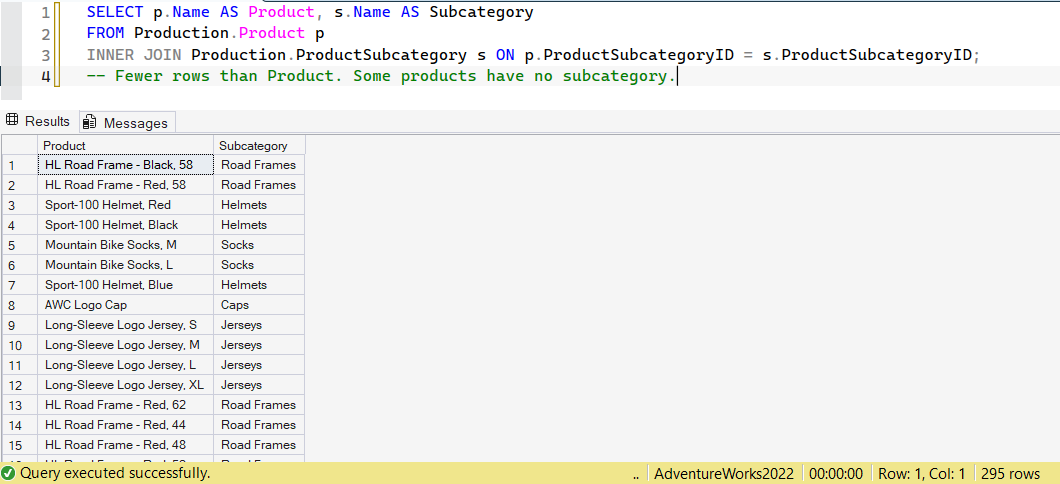Select row 1 header
The width and height of the screenshot is (1060, 484).
click(x=20, y=165)
